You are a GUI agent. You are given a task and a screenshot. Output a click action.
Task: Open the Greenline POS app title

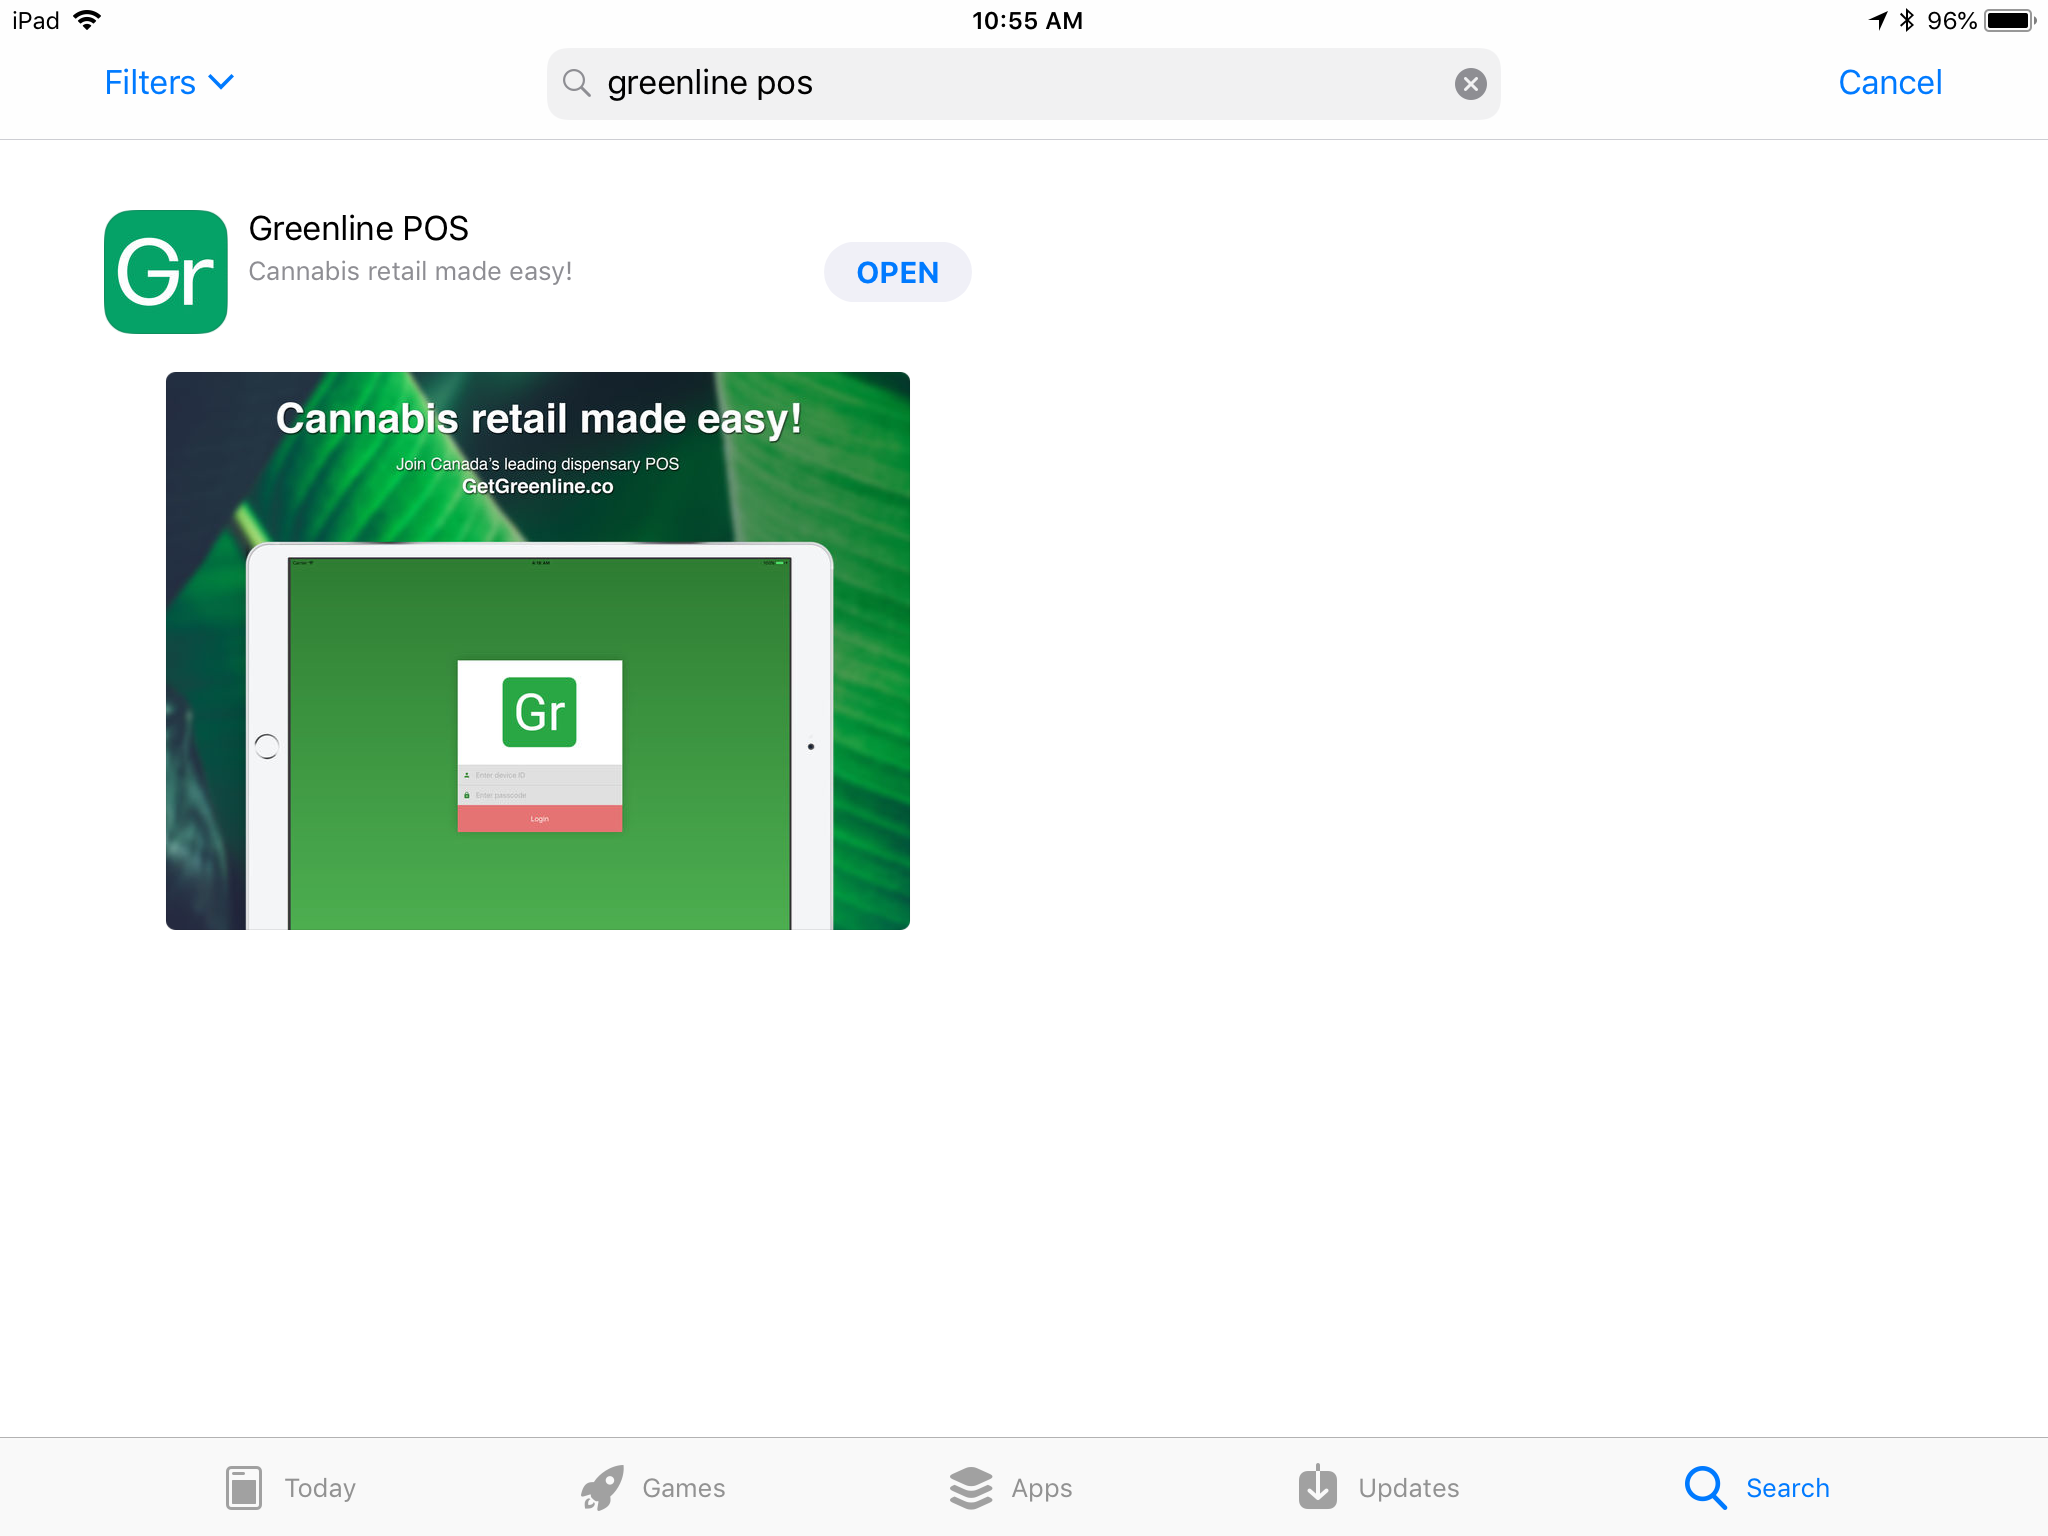(x=358, y=228)
